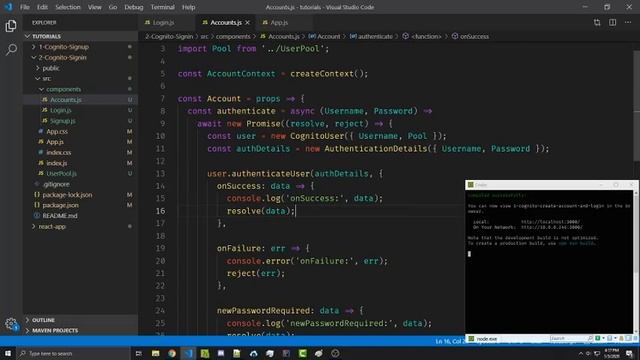The width and height of the screenshot is (640, 360).
Task: Open the Search view in activity bar
Action: [11, 50]
